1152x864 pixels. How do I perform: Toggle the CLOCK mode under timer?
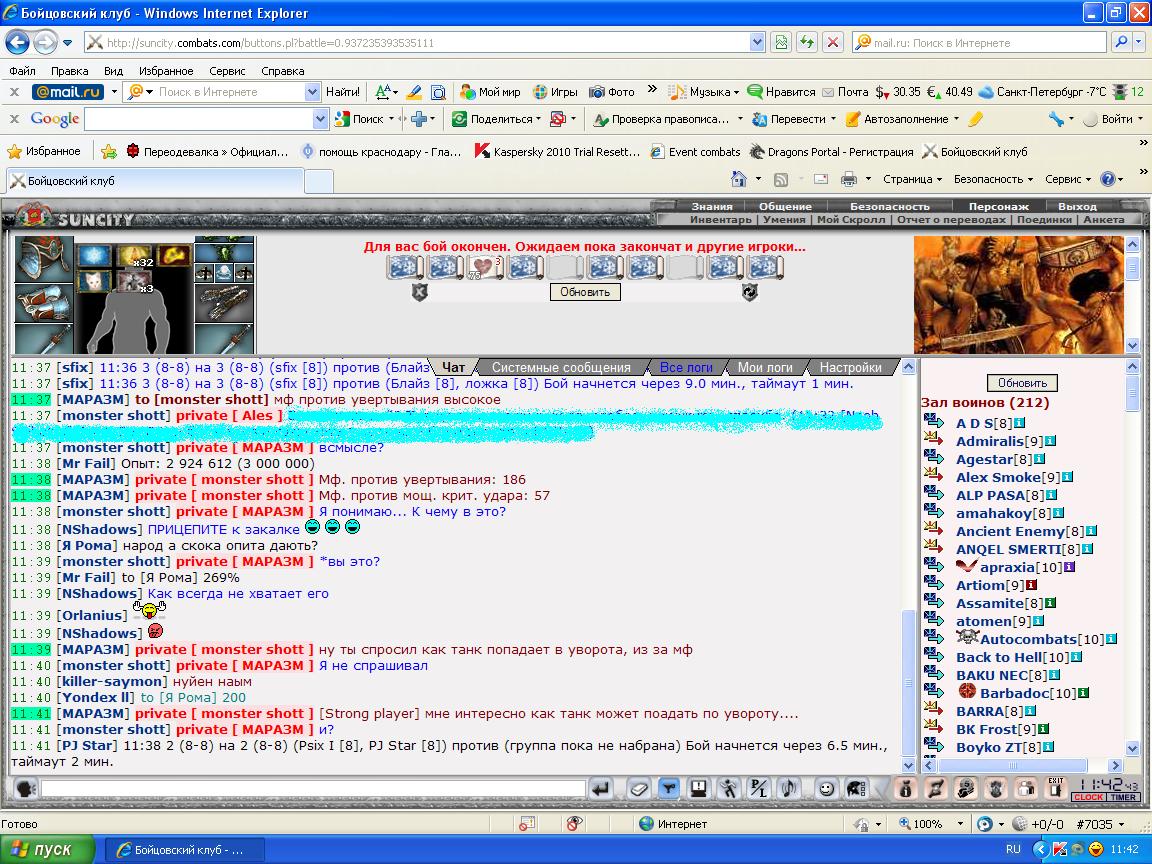(1088, 797)
